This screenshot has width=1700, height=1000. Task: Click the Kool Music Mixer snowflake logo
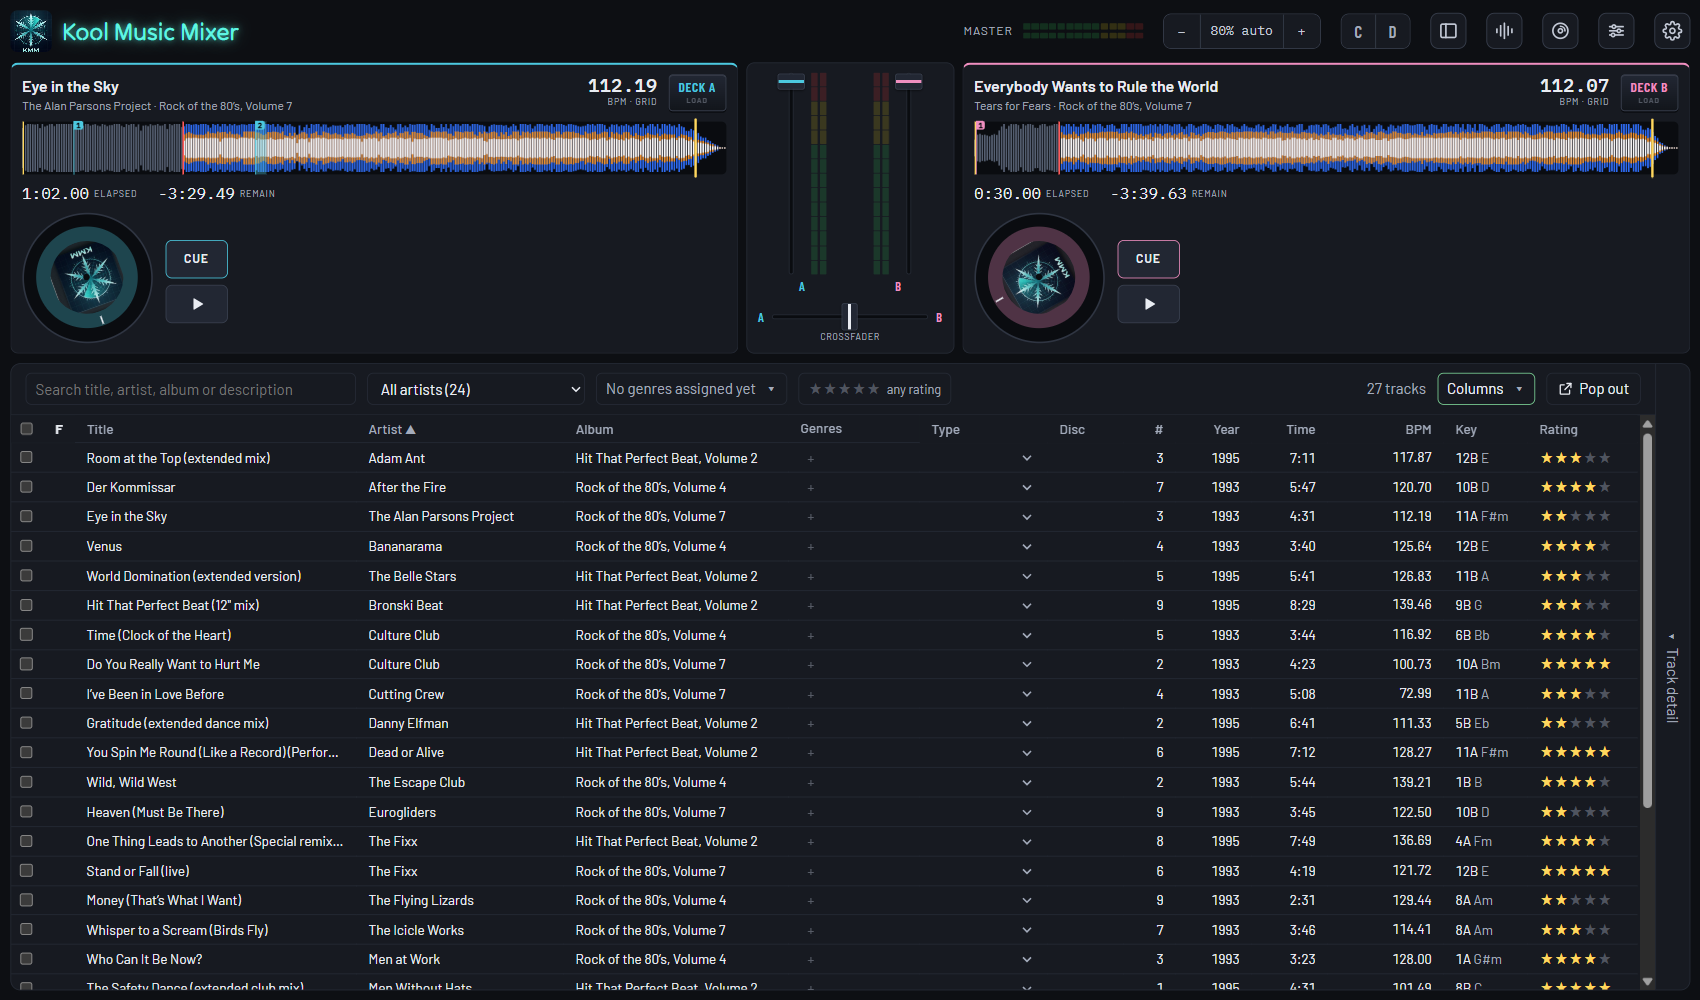coord(31,32)
